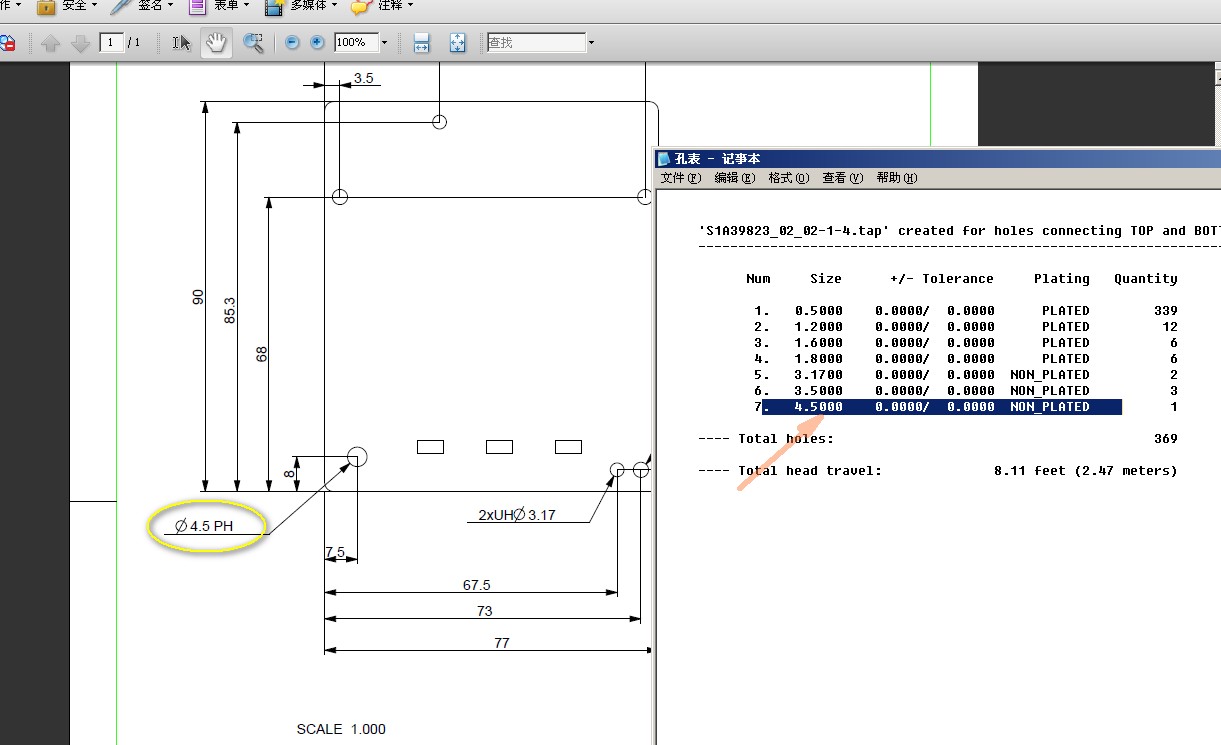Zoom out with the minus button

(292, 43)
